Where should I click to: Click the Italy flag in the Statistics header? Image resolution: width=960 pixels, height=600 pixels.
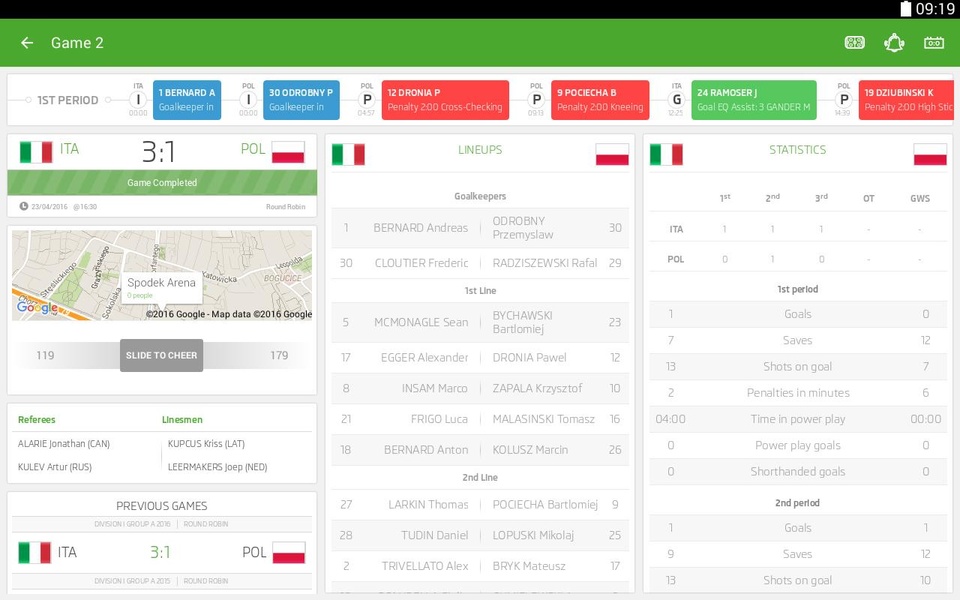(x=666, y=154)
